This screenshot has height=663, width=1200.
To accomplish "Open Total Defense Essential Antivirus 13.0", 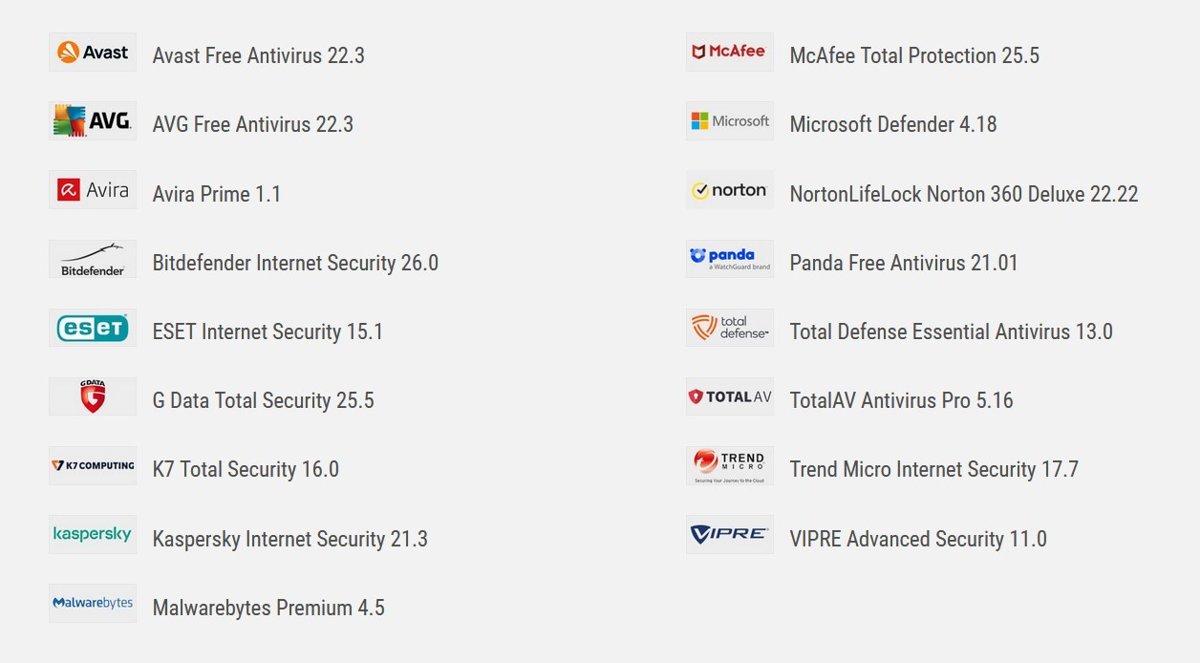I will (x=951, y=332).
